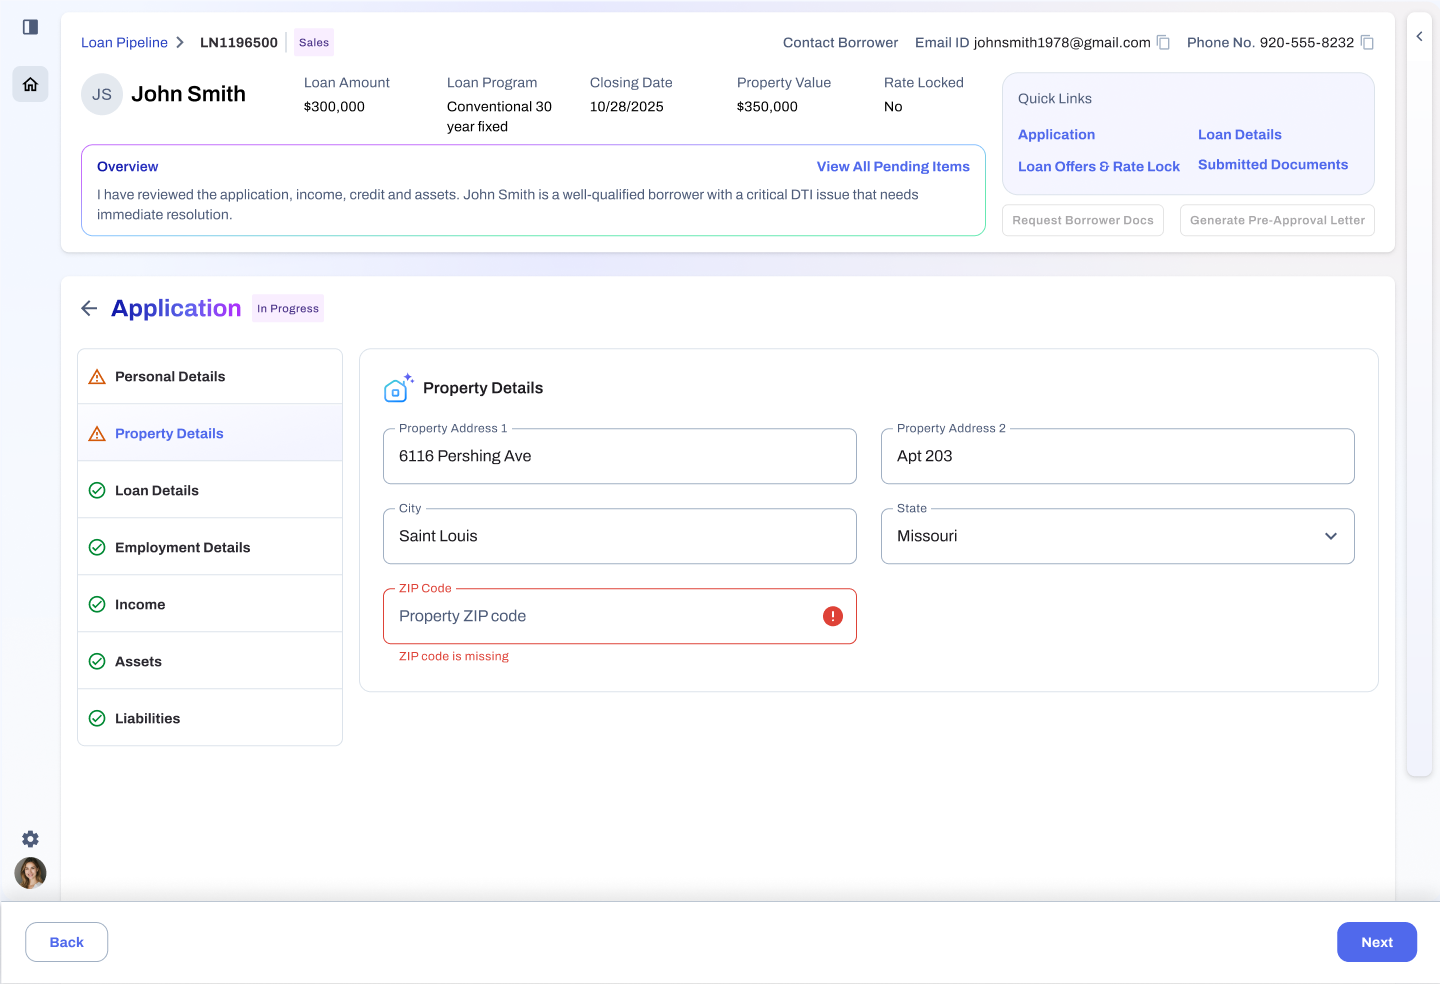Click the Back button
This screenshot has width=1440, height=984.
66,942
